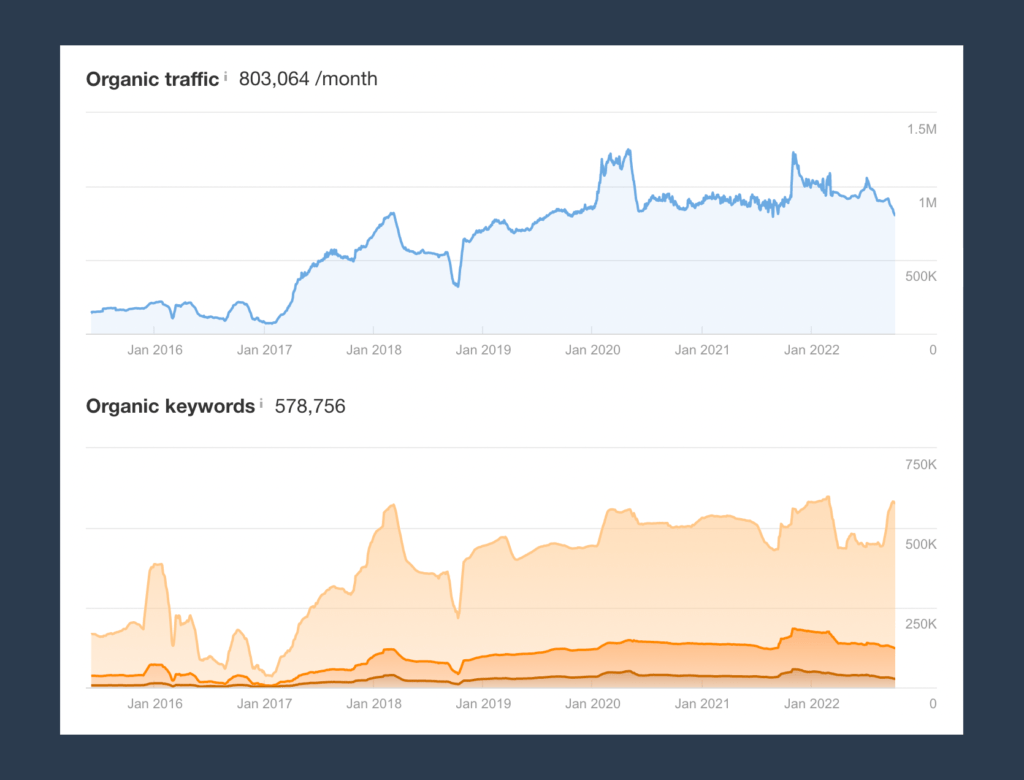Click Jan 2016 under the Organic keywords chart
This screenshot has height=780, width=1024.
click(x=155, y=704)
